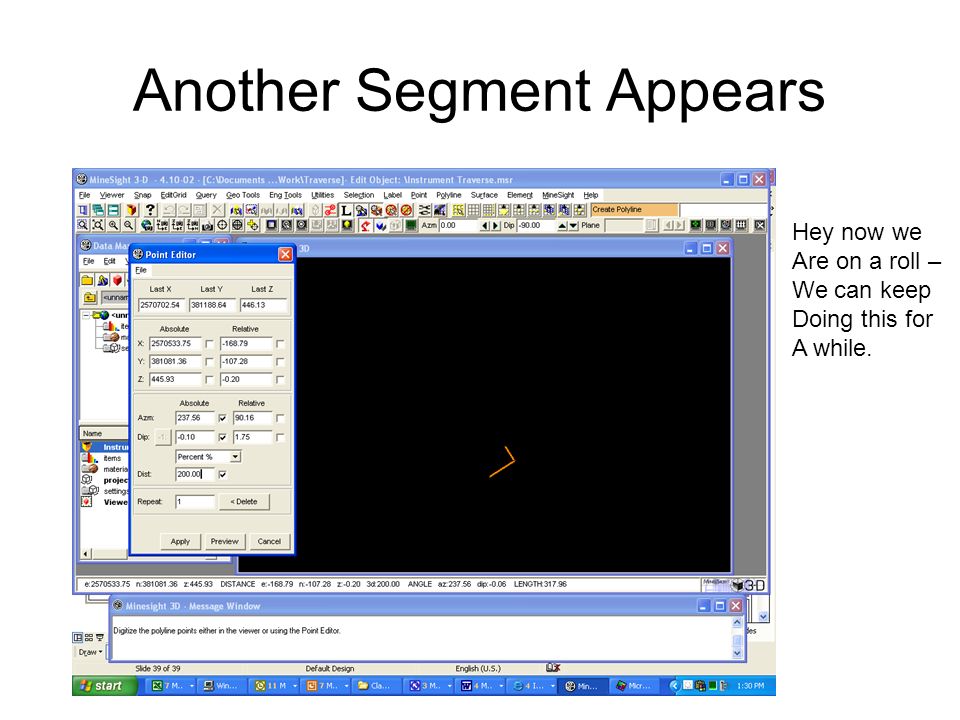960x720 pixels.
Task: Click the Dip up arrow in viewer toolbar
Action: point(563,225)
